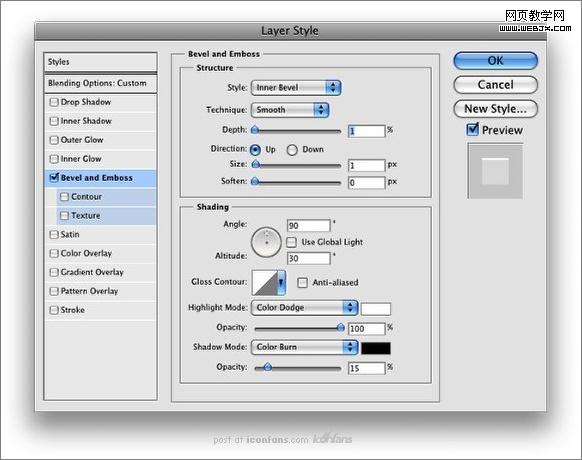Check the Gradient Overlay checkbox
Image resolution: width=582 pixels, height=460 pixels.
54,272
